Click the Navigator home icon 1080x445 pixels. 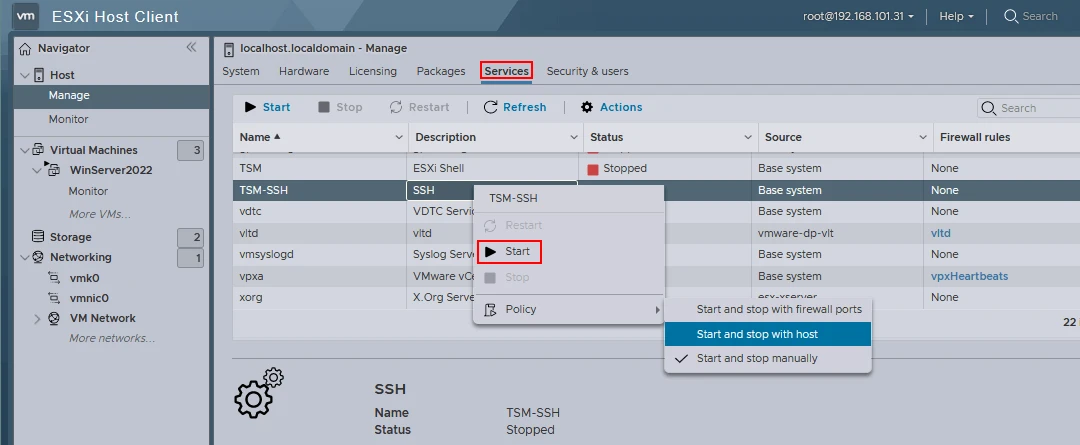pos(25,48)
